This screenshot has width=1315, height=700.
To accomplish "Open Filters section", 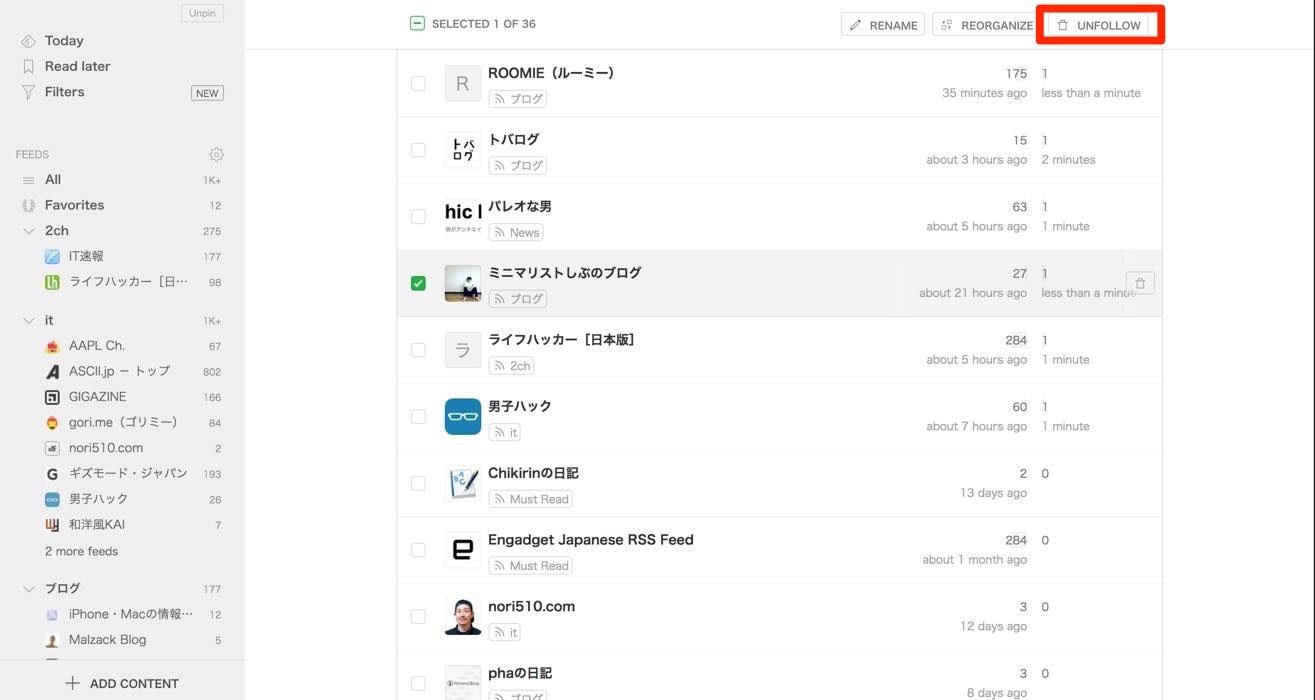I will pos(64,92).
